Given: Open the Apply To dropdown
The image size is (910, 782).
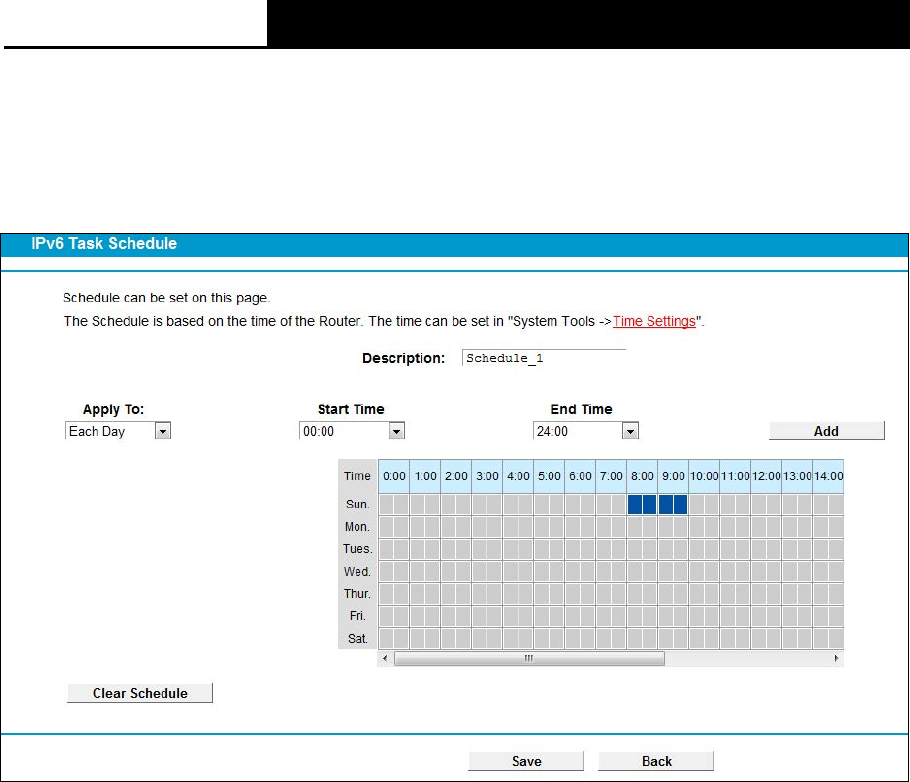Looking at the screenshot, I should [x=118, y=431].
